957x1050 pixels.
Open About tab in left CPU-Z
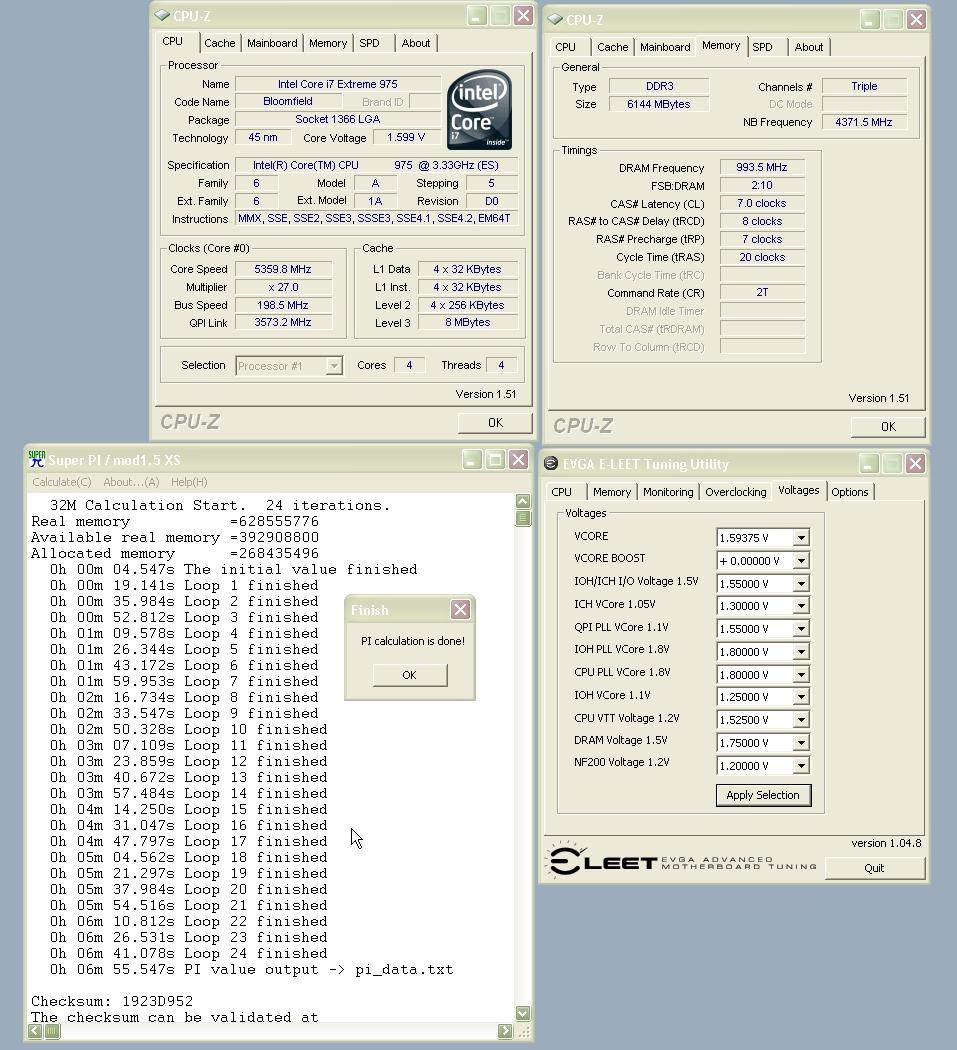click(x=416, y=43)
